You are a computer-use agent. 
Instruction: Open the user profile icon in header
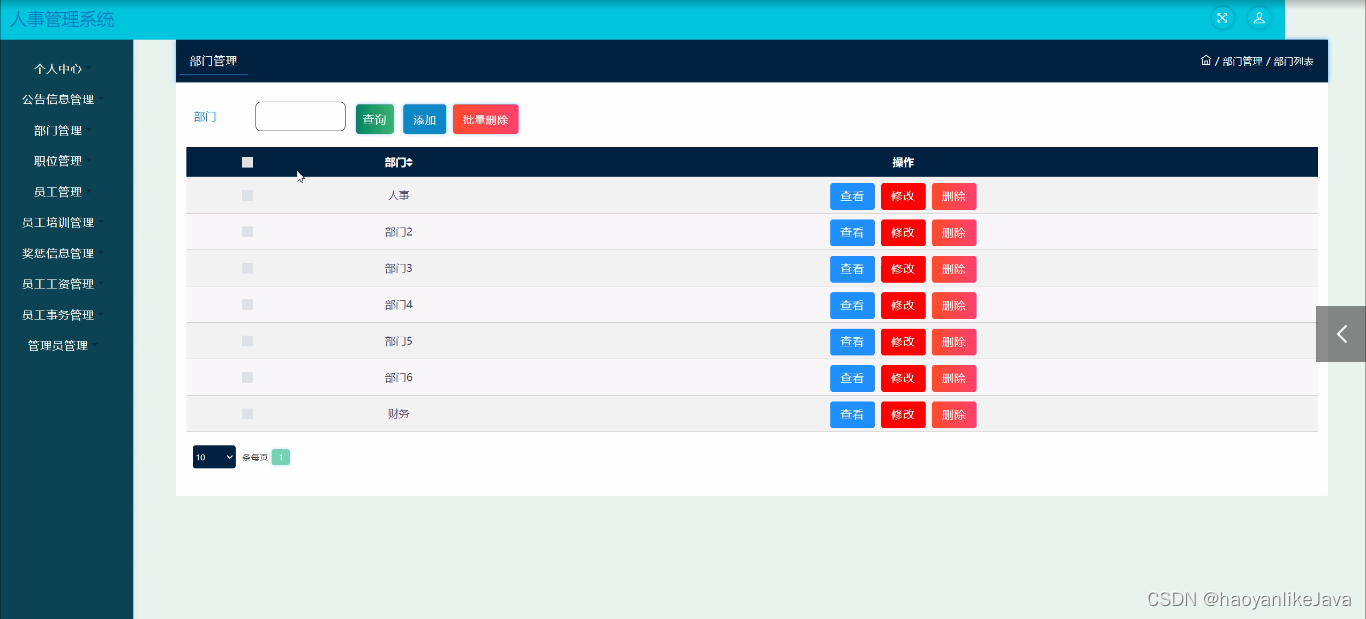click(x=1259, y=17)
